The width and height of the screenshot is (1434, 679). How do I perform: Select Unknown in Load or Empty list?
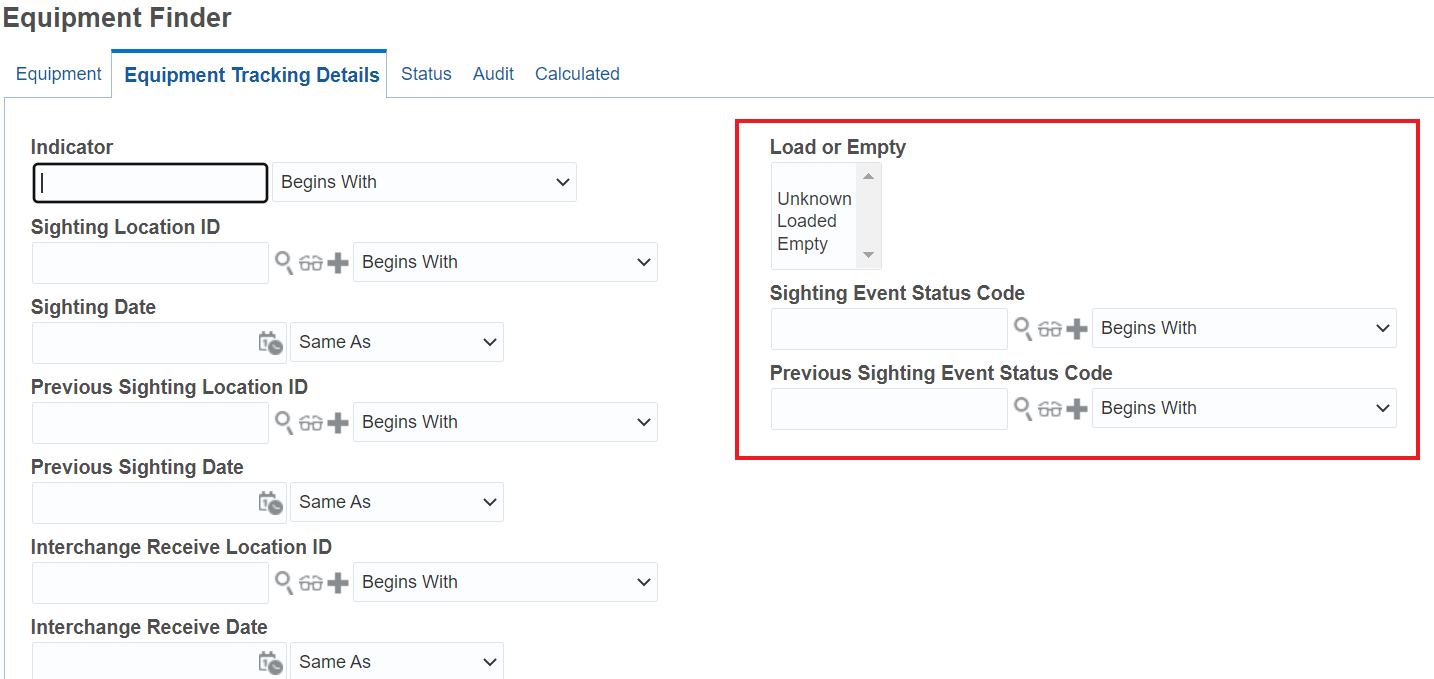814,199
